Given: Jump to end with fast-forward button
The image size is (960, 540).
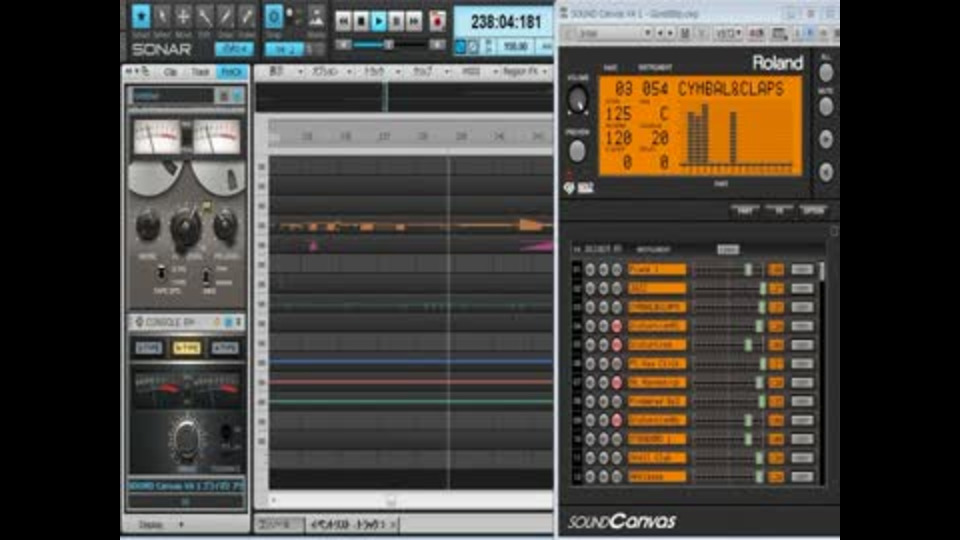Looking at the screenshot, I should [414, 21].
